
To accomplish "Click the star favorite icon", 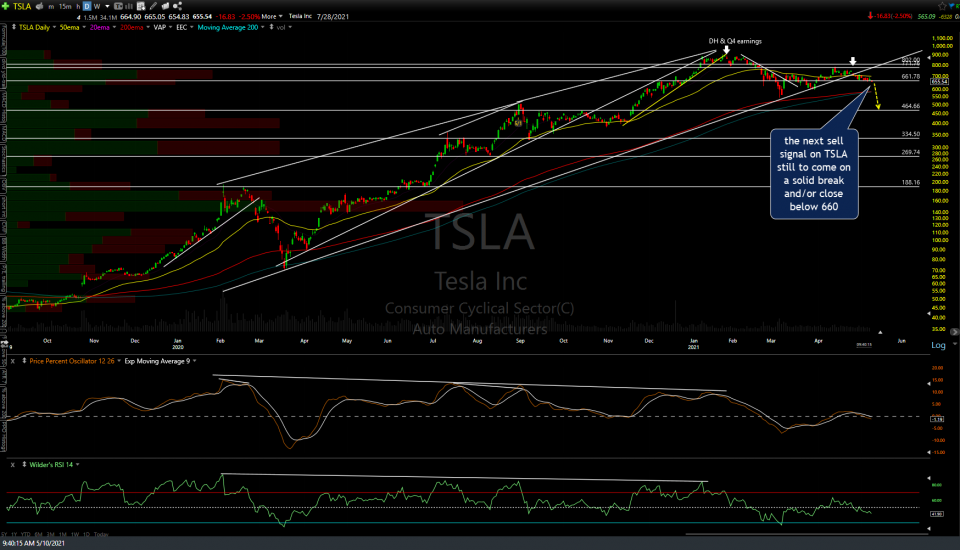I will 942,6.
